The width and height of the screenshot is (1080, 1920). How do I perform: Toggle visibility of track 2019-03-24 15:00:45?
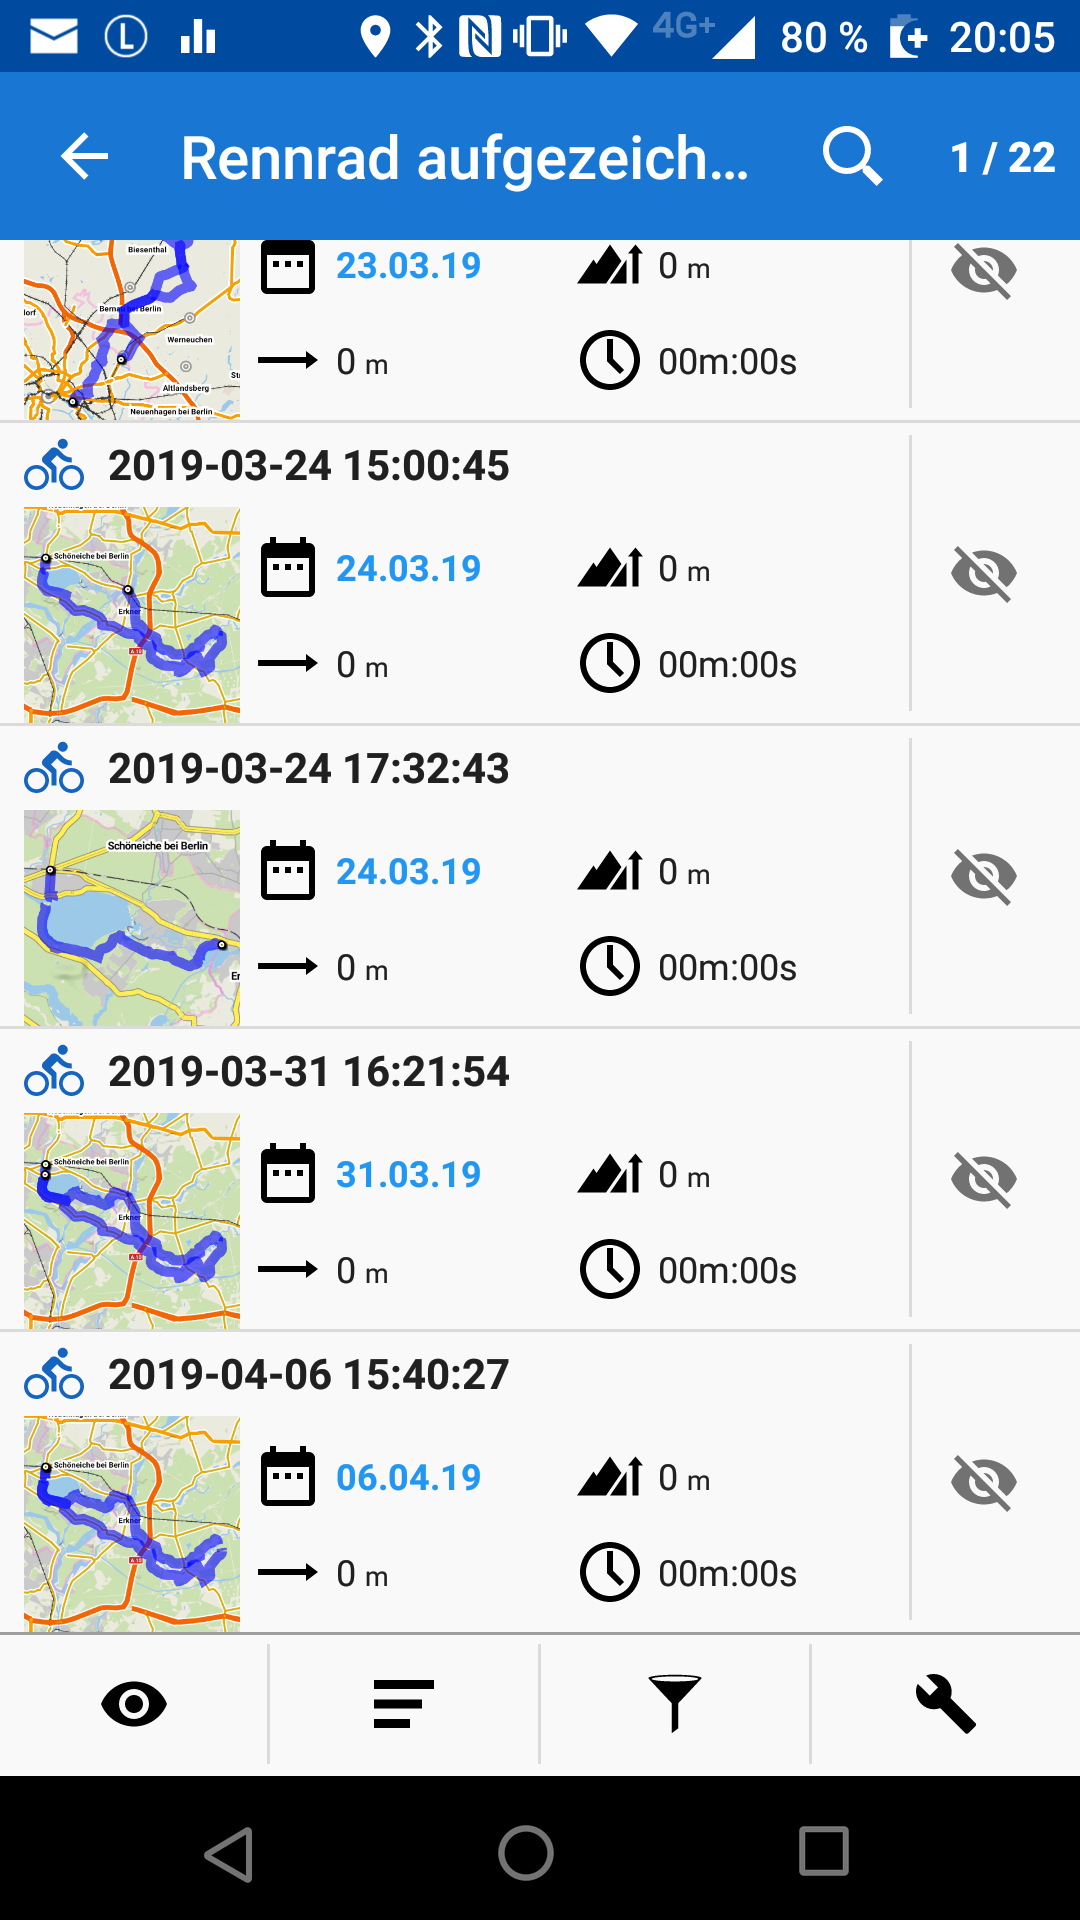984,573
